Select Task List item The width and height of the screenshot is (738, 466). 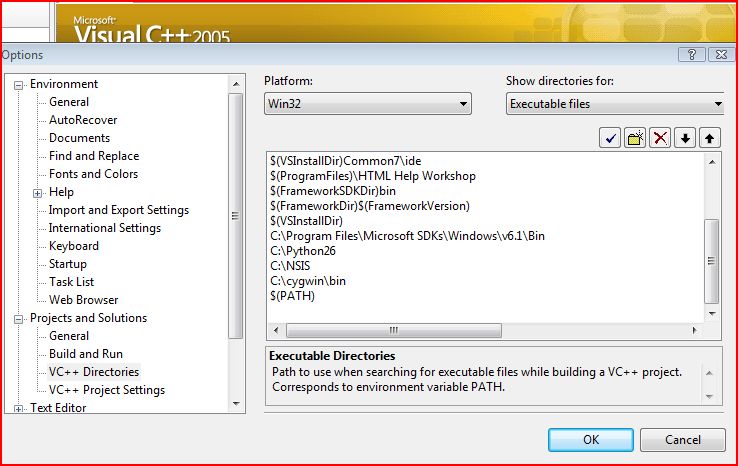point(72,281)
